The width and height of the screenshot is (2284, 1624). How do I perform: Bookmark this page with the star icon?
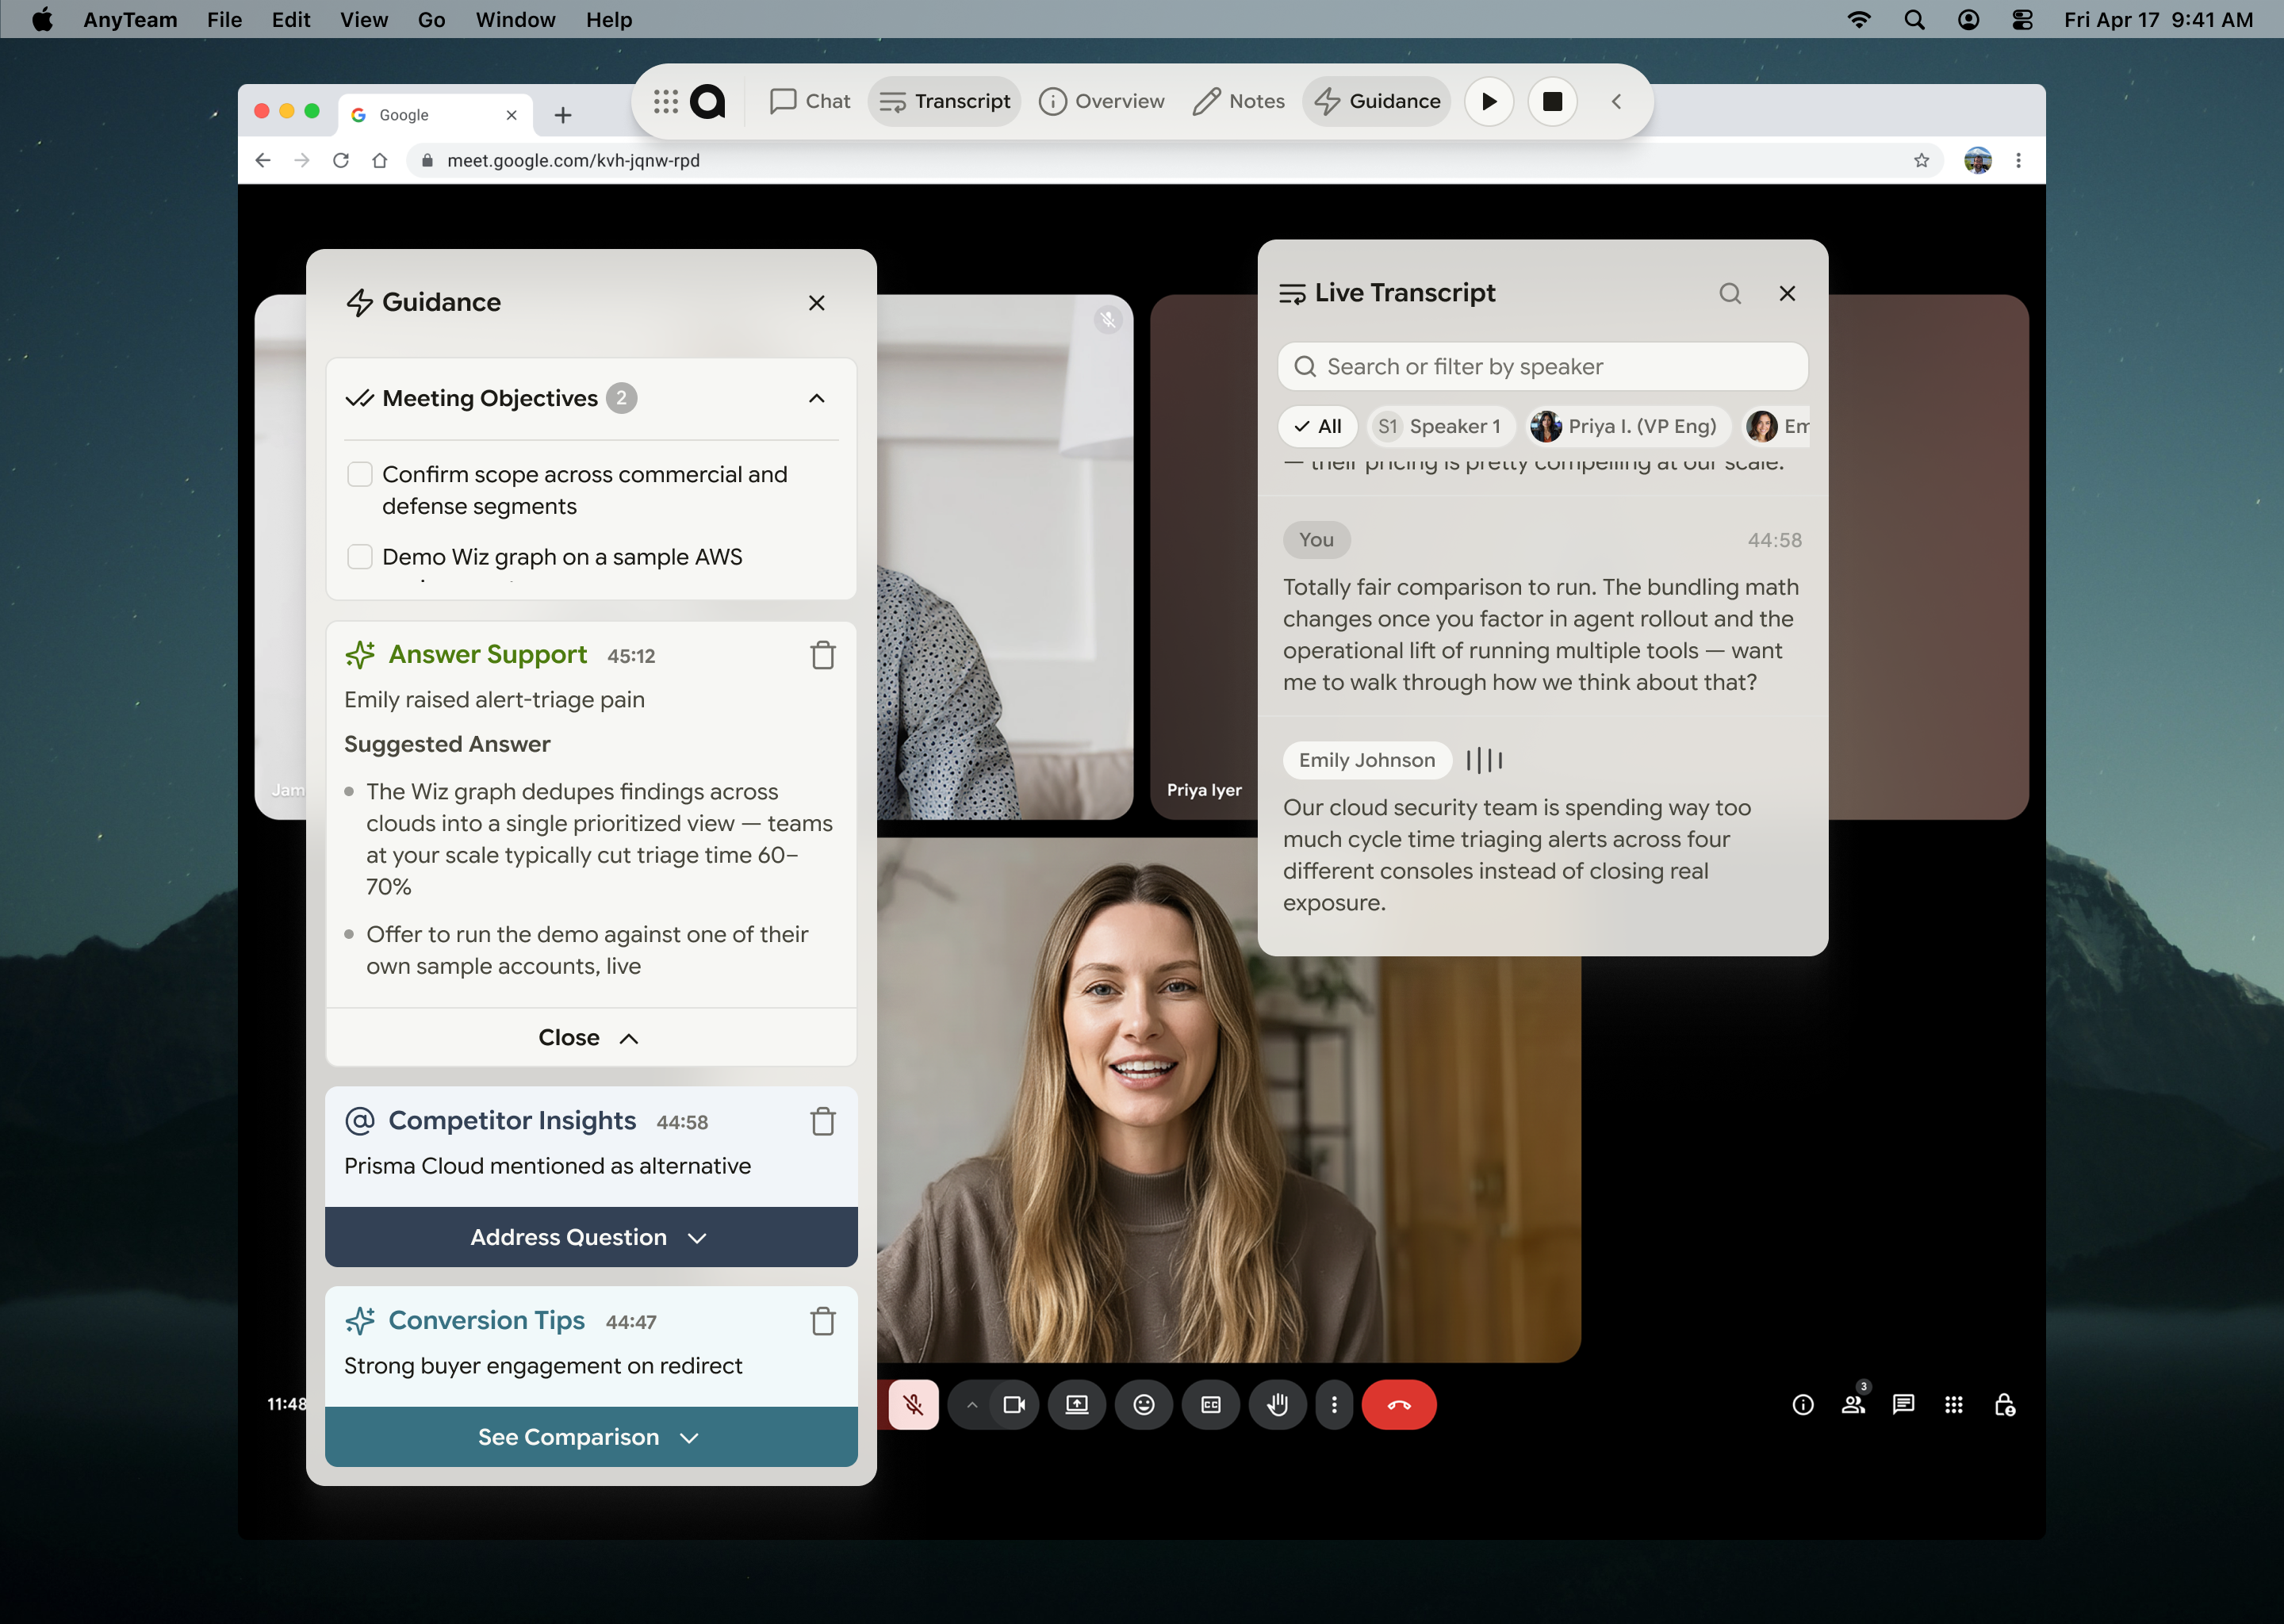click(1921, 160)
